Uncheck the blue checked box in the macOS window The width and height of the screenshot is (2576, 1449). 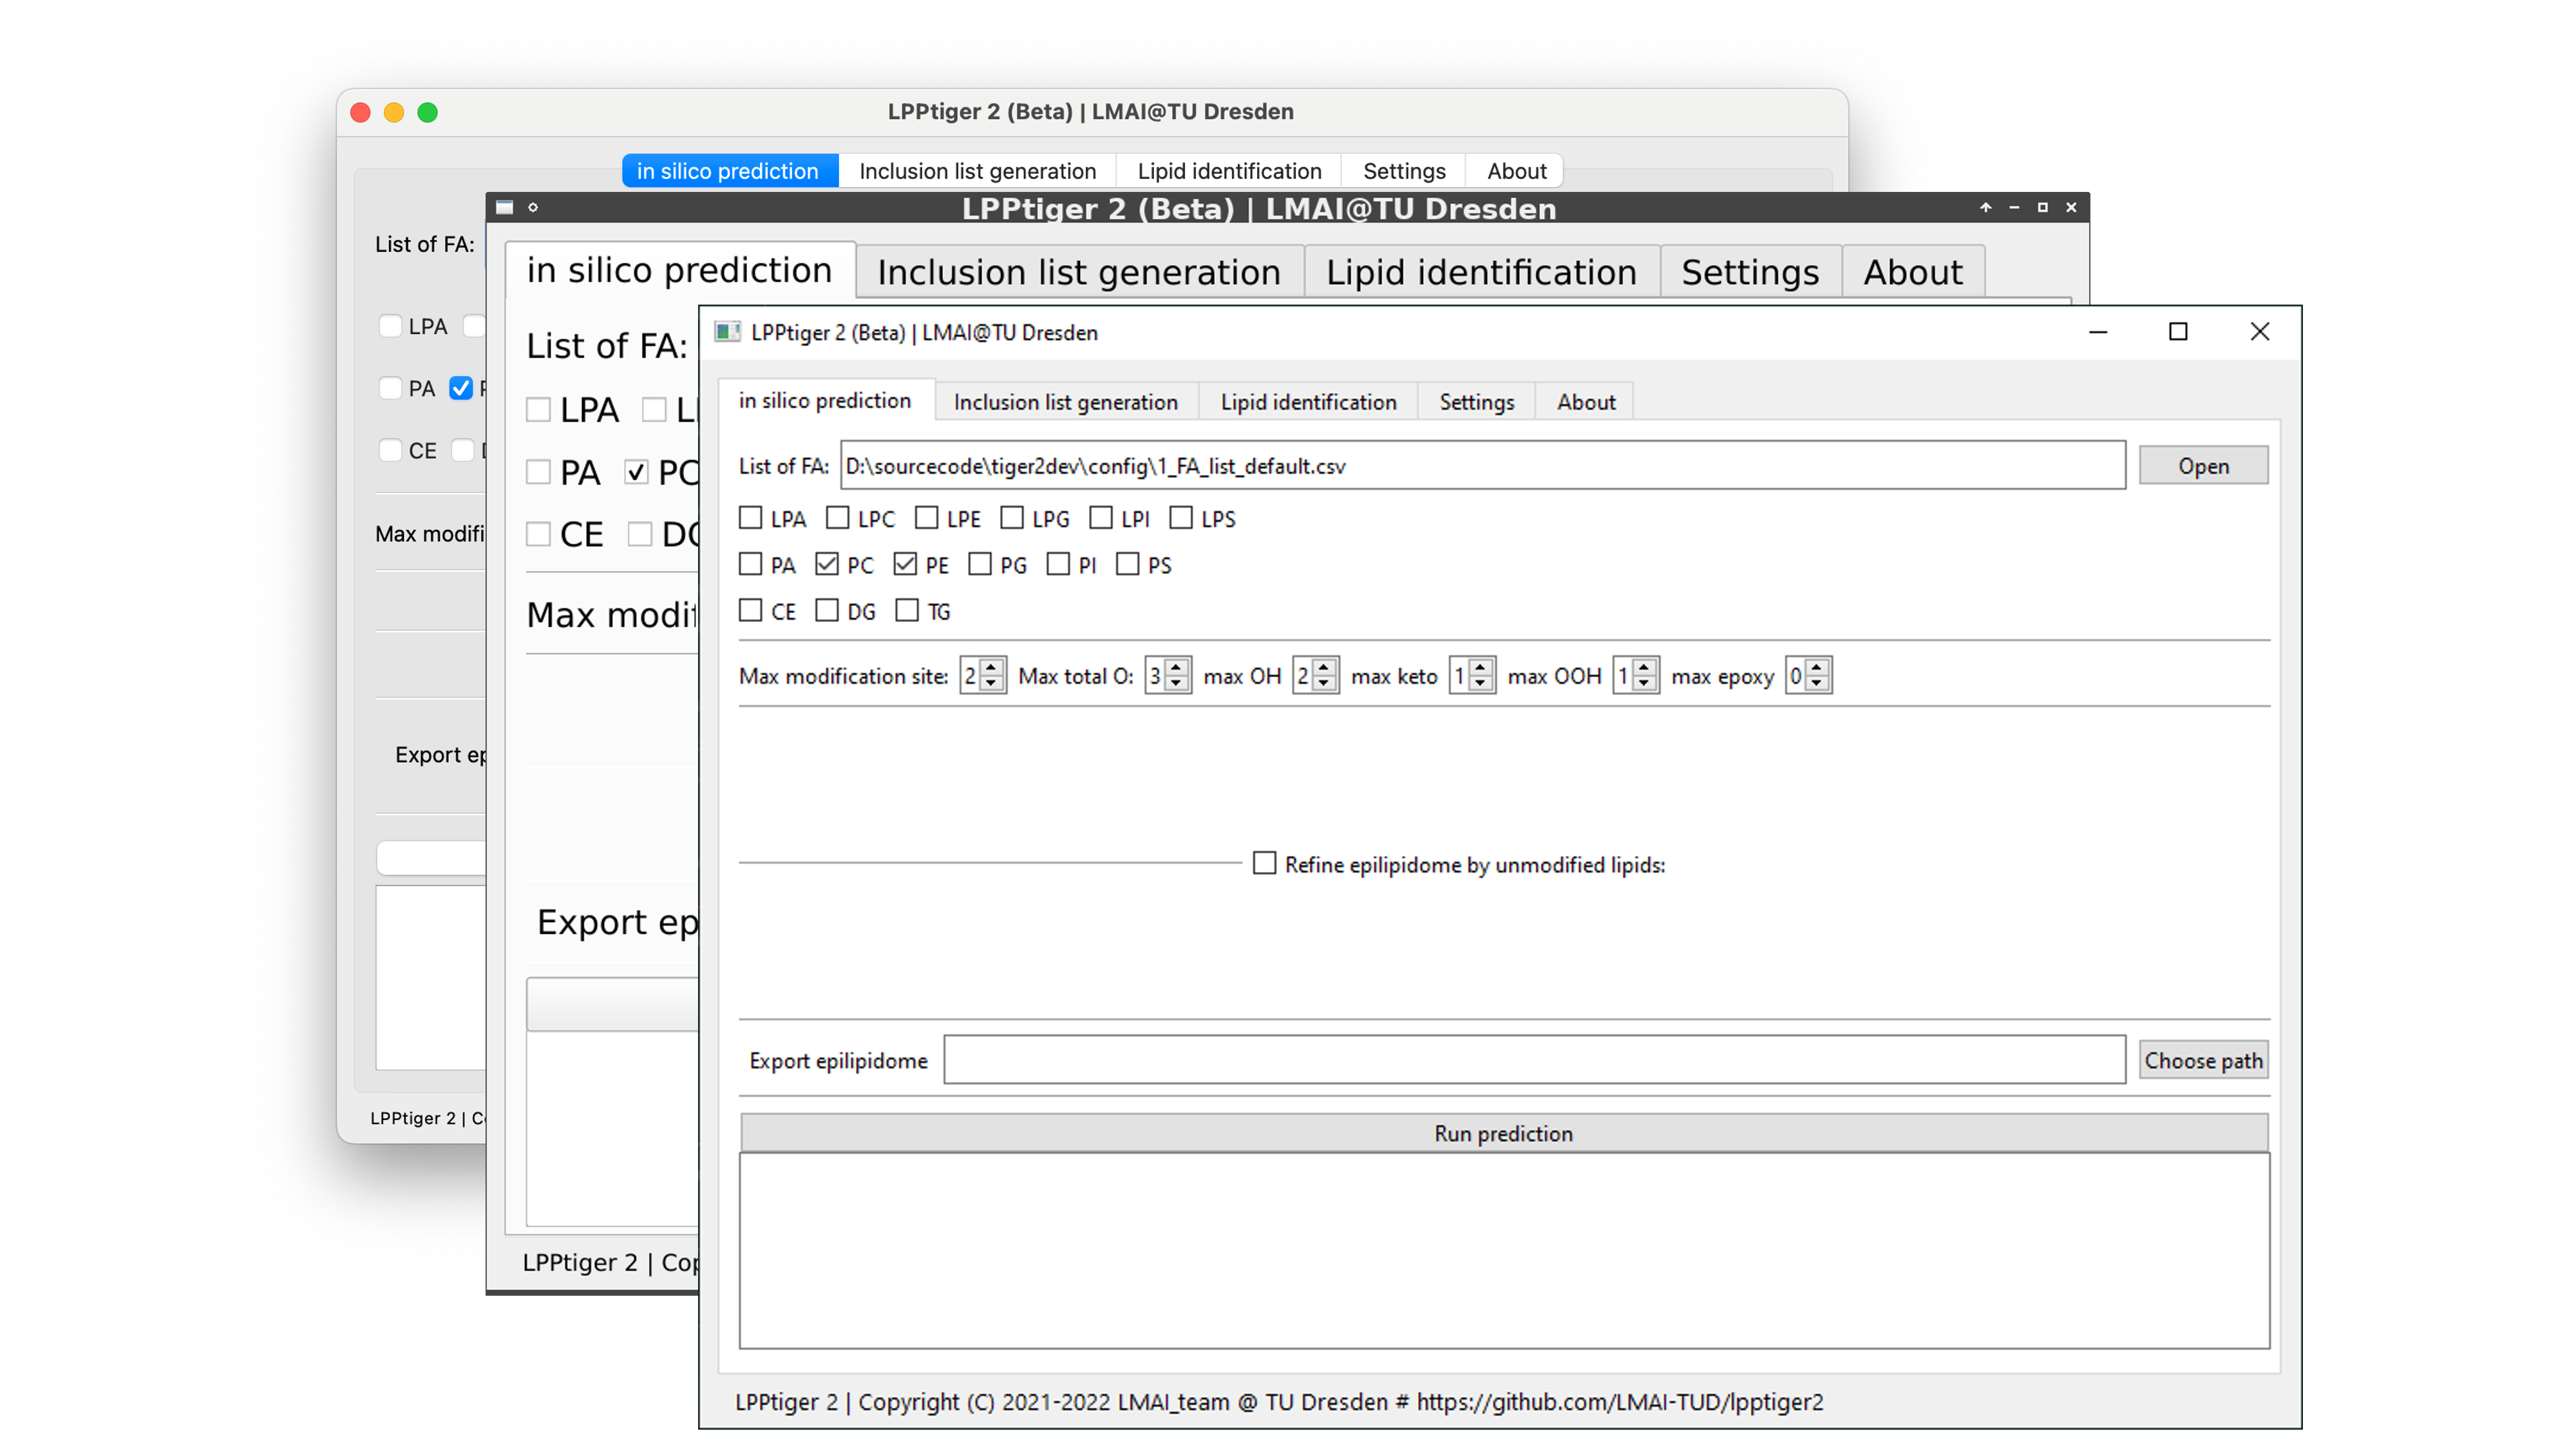pyautogui.click(x=461, y=388)
